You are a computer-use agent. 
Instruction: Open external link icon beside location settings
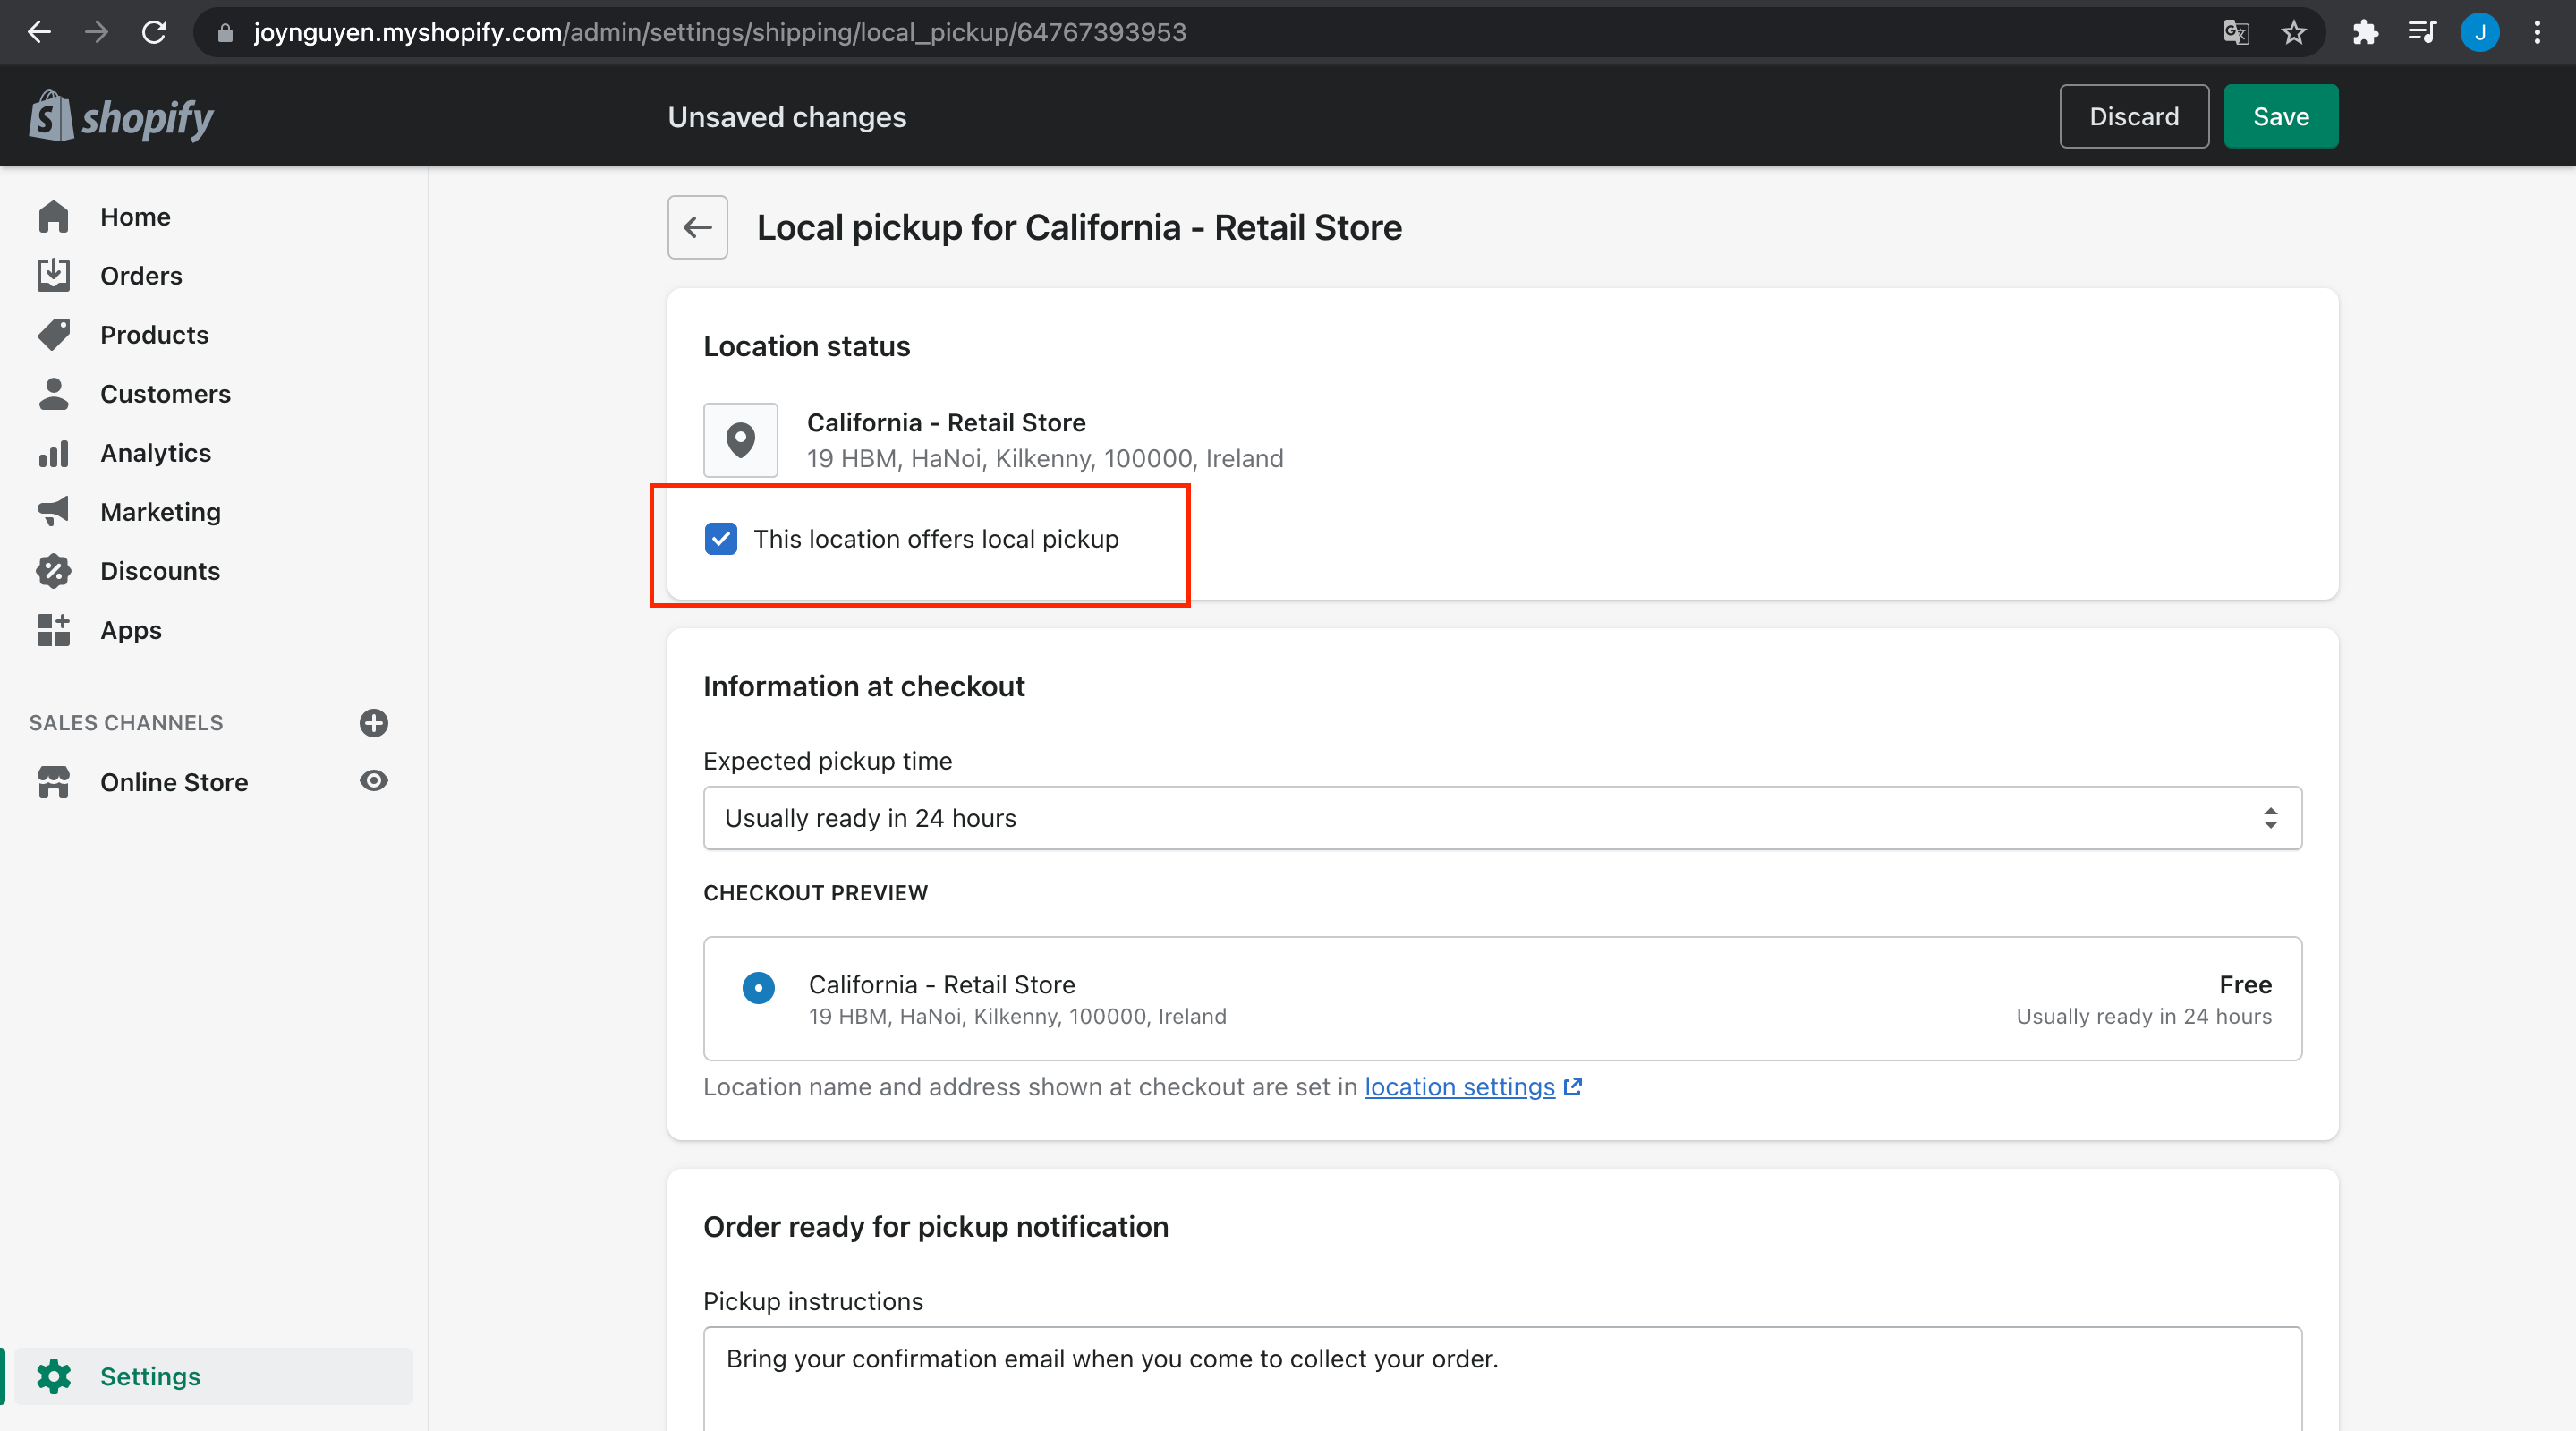tap(1573, 1086)
